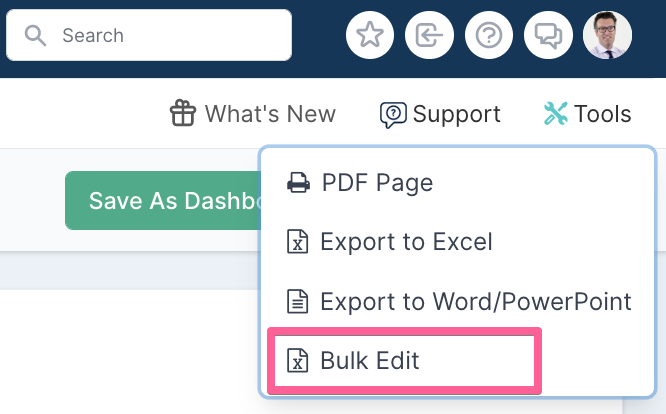Select Export to Word/PowerPoint
666x414 pixels.
pos(457,301)
